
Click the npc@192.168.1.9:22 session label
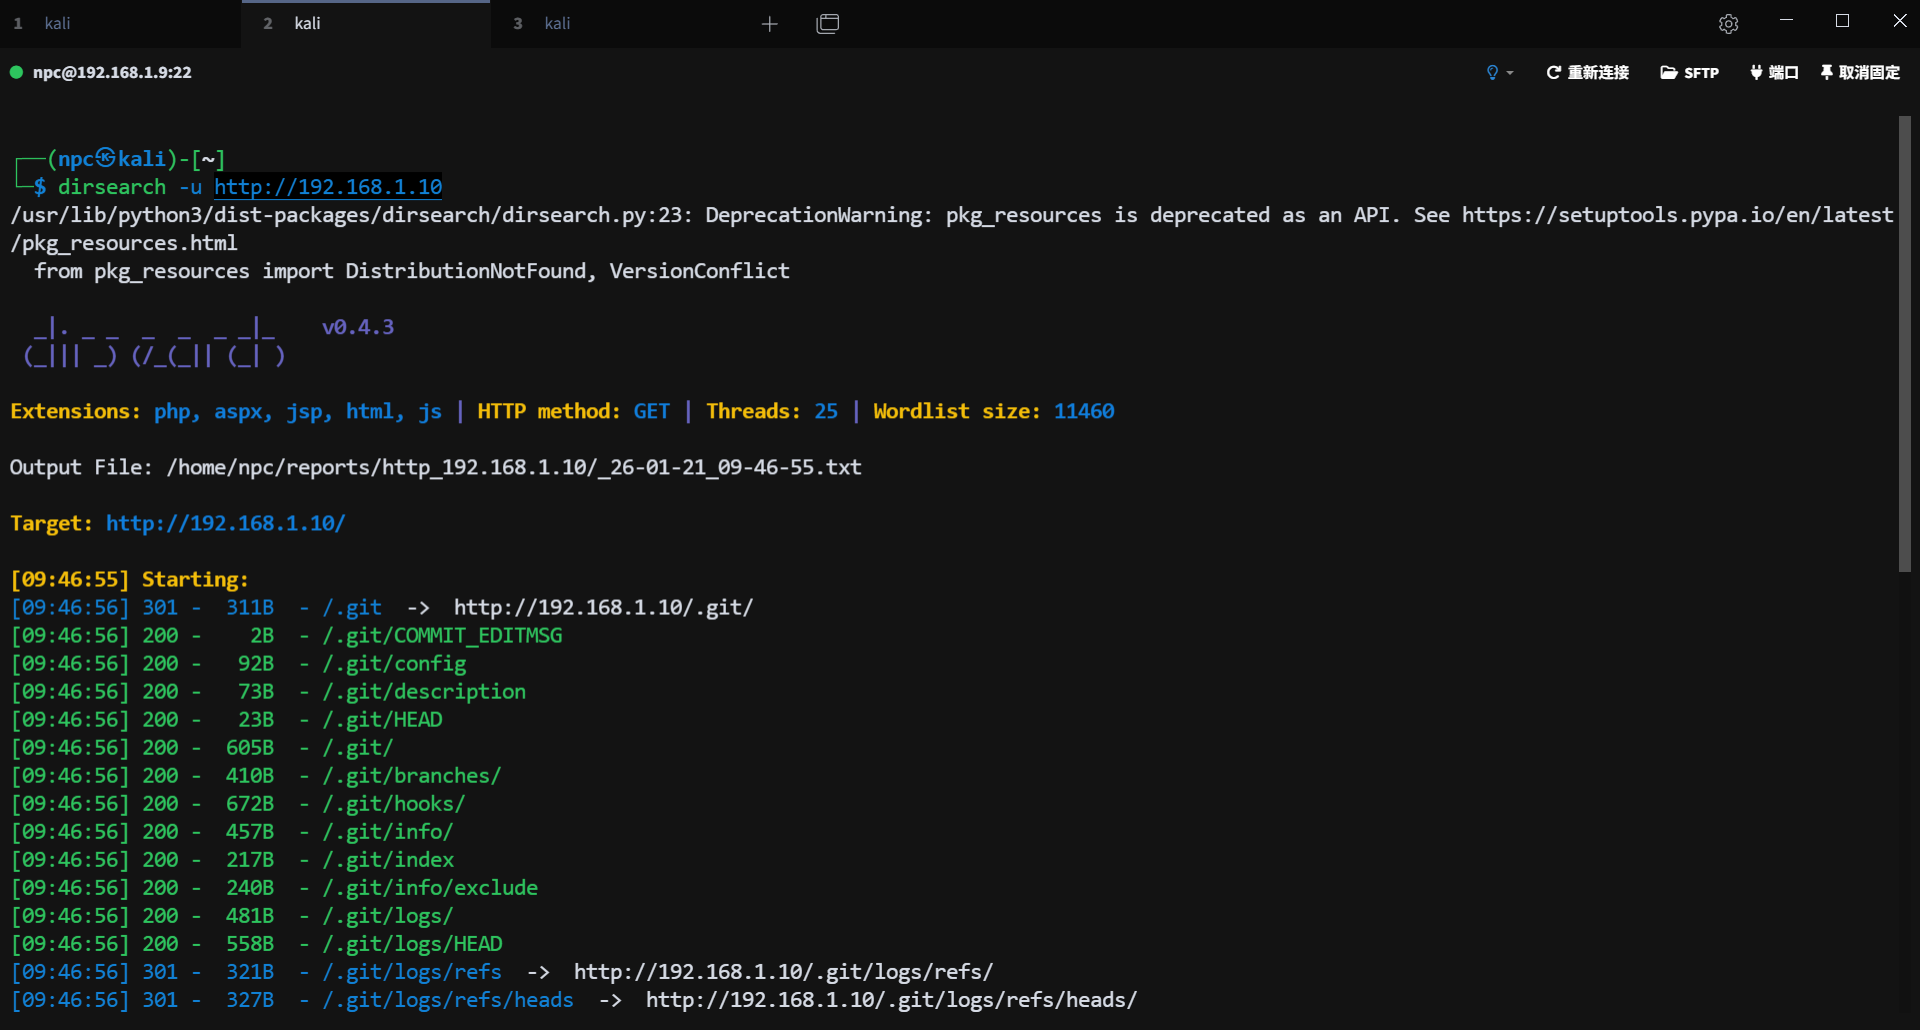(112, 72)
